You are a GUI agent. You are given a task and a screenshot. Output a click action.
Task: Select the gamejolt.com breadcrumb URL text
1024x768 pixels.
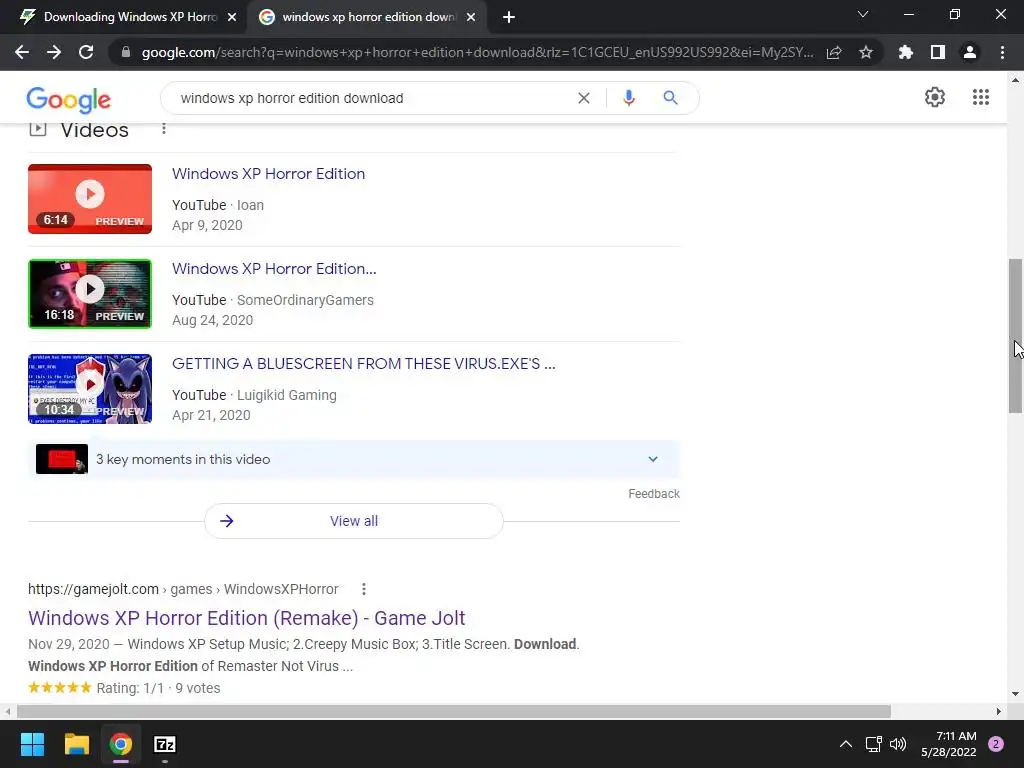183,589
